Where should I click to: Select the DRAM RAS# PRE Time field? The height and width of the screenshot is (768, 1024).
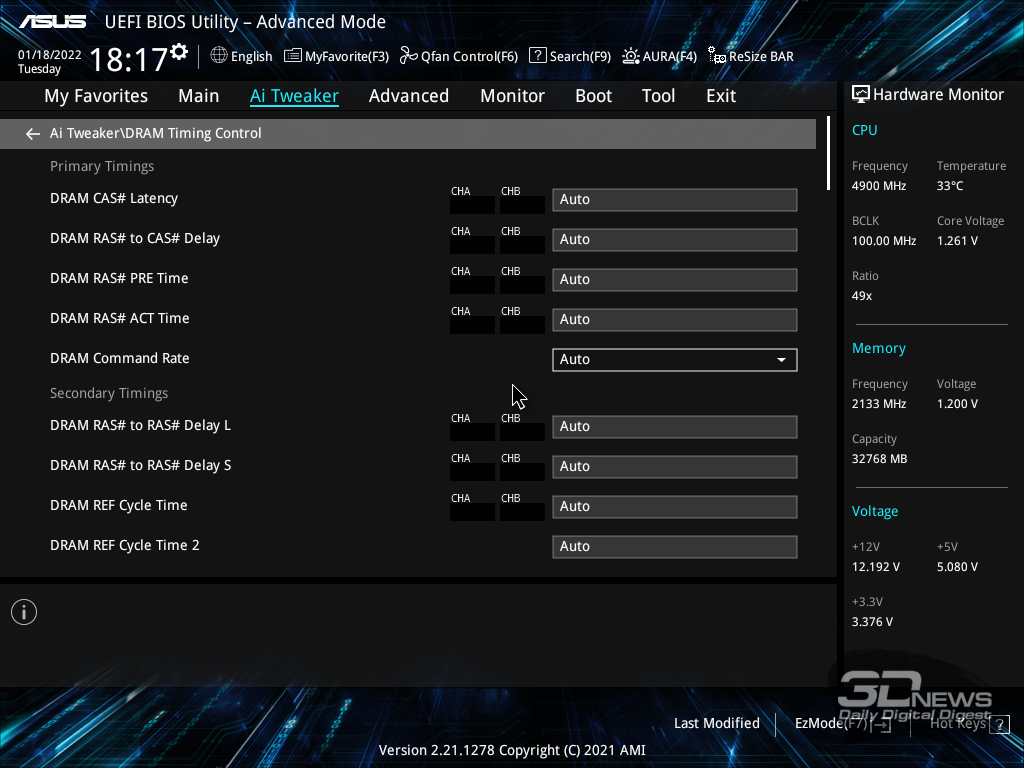coord(675,280)
